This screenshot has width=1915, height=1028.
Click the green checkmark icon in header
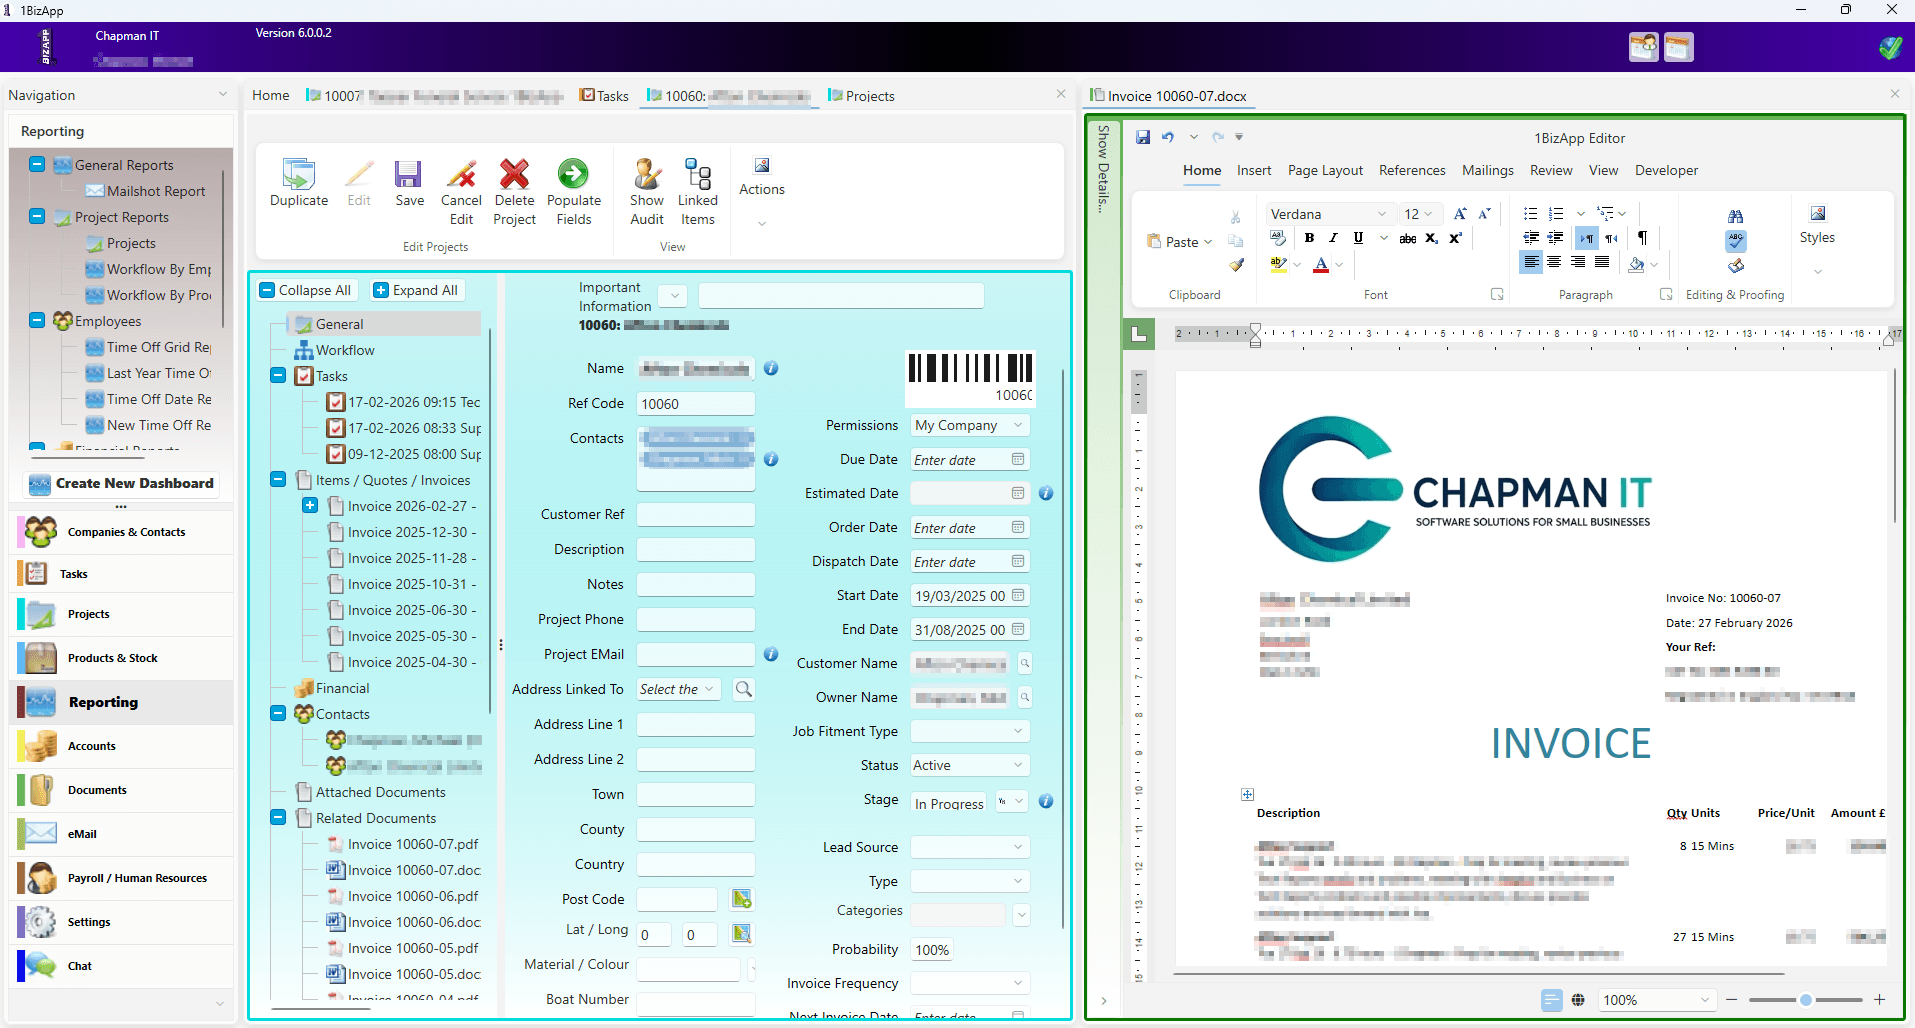(1890, 47)
